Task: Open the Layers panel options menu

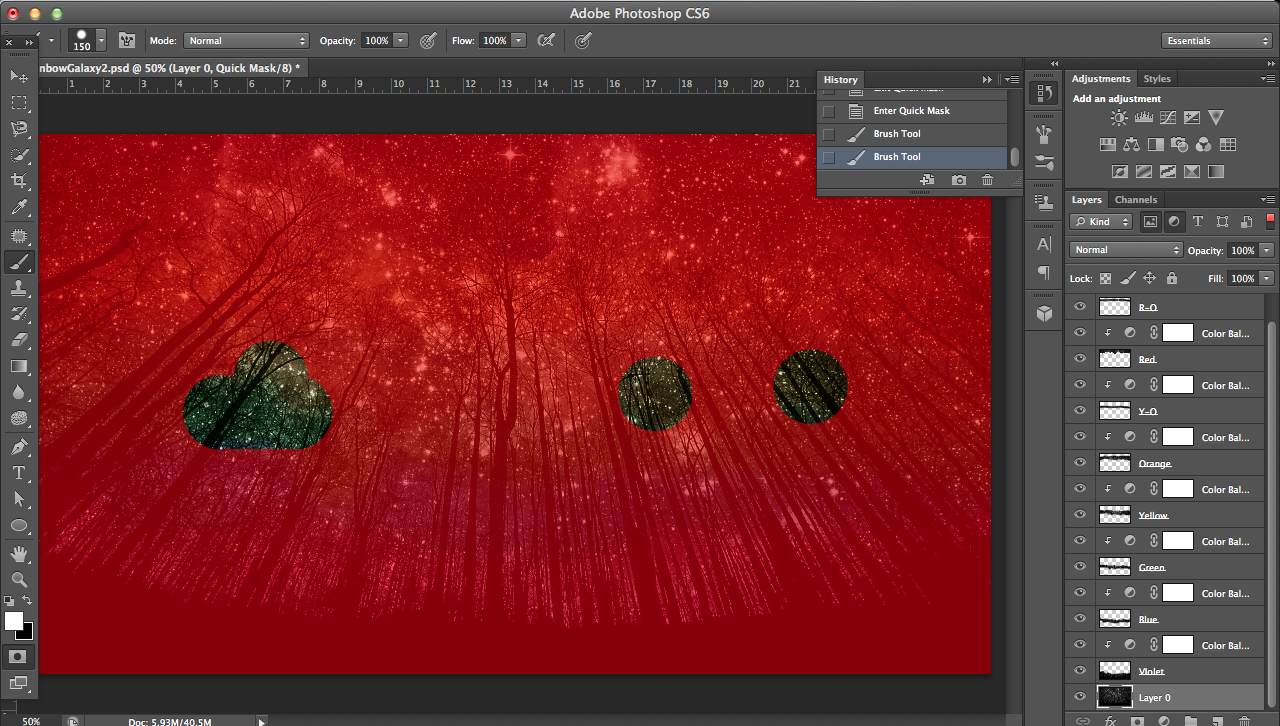Action: (1269, 200)
